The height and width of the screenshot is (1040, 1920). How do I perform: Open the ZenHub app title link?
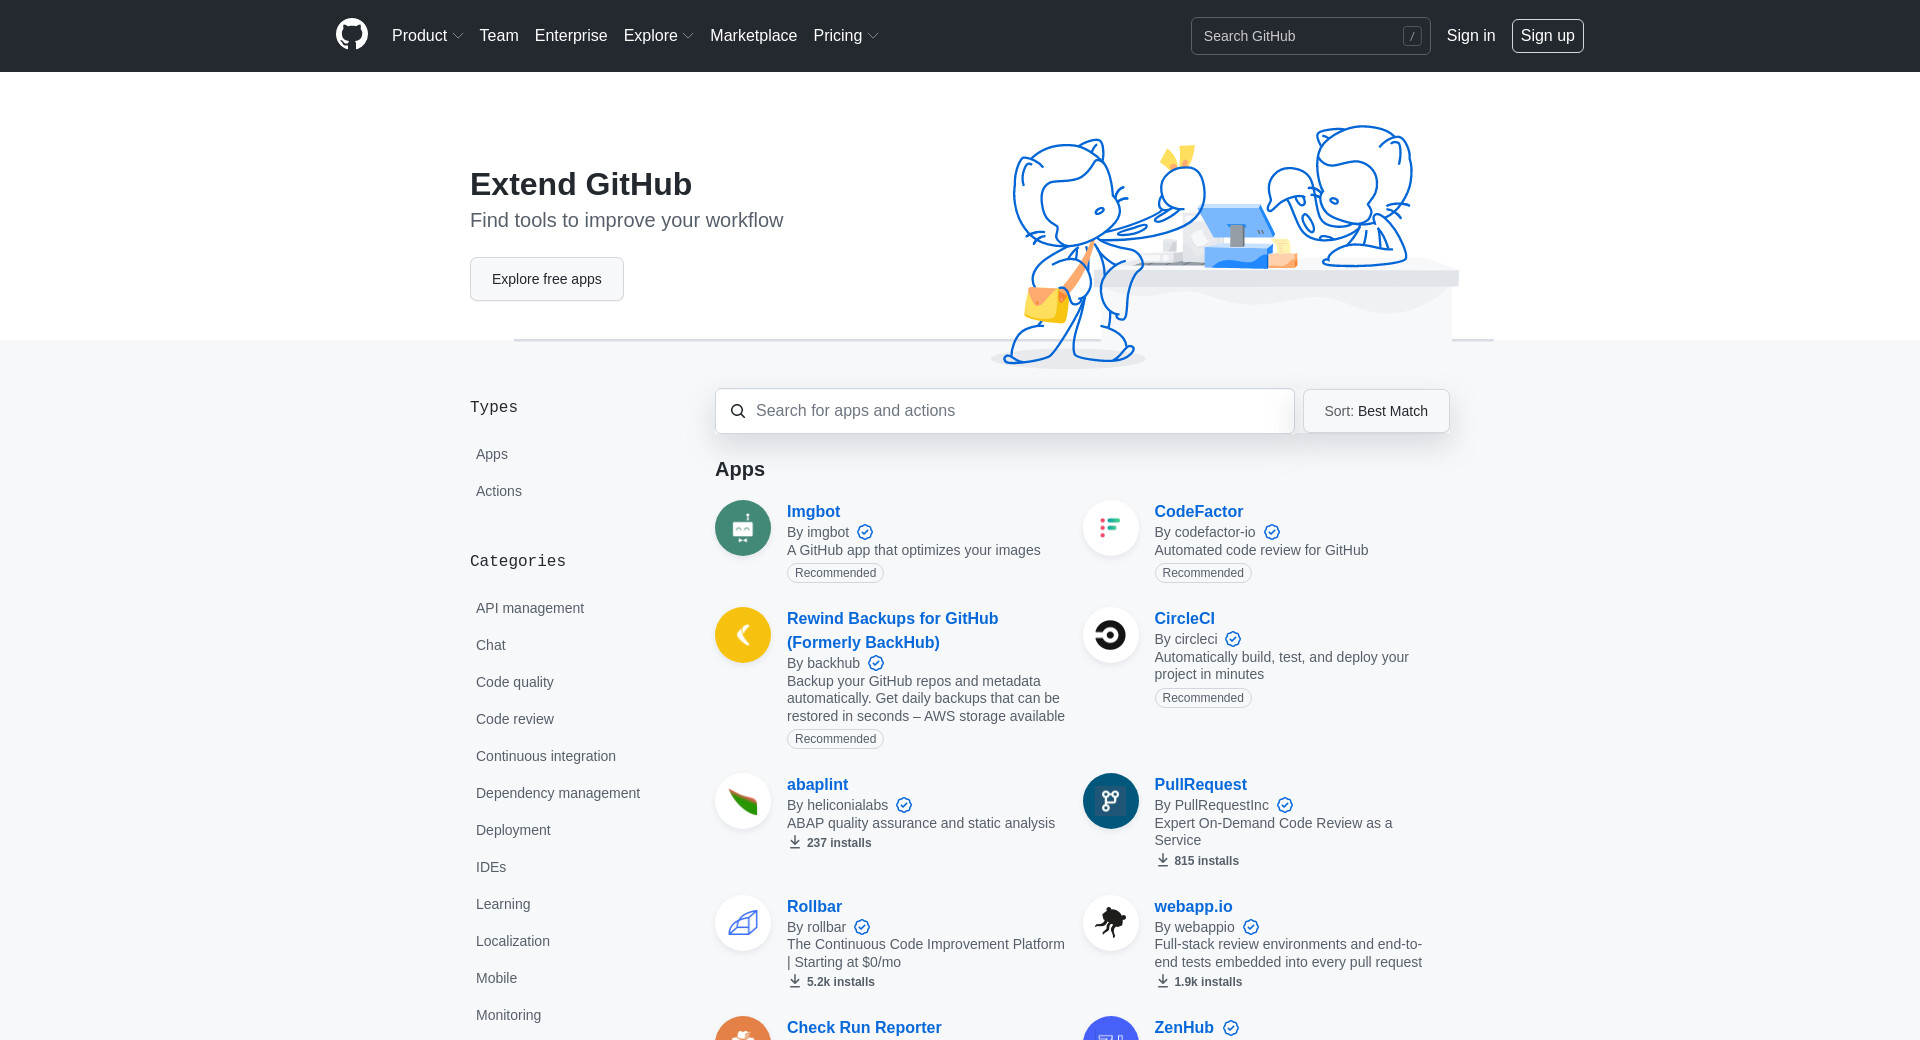point(1184,1027)
